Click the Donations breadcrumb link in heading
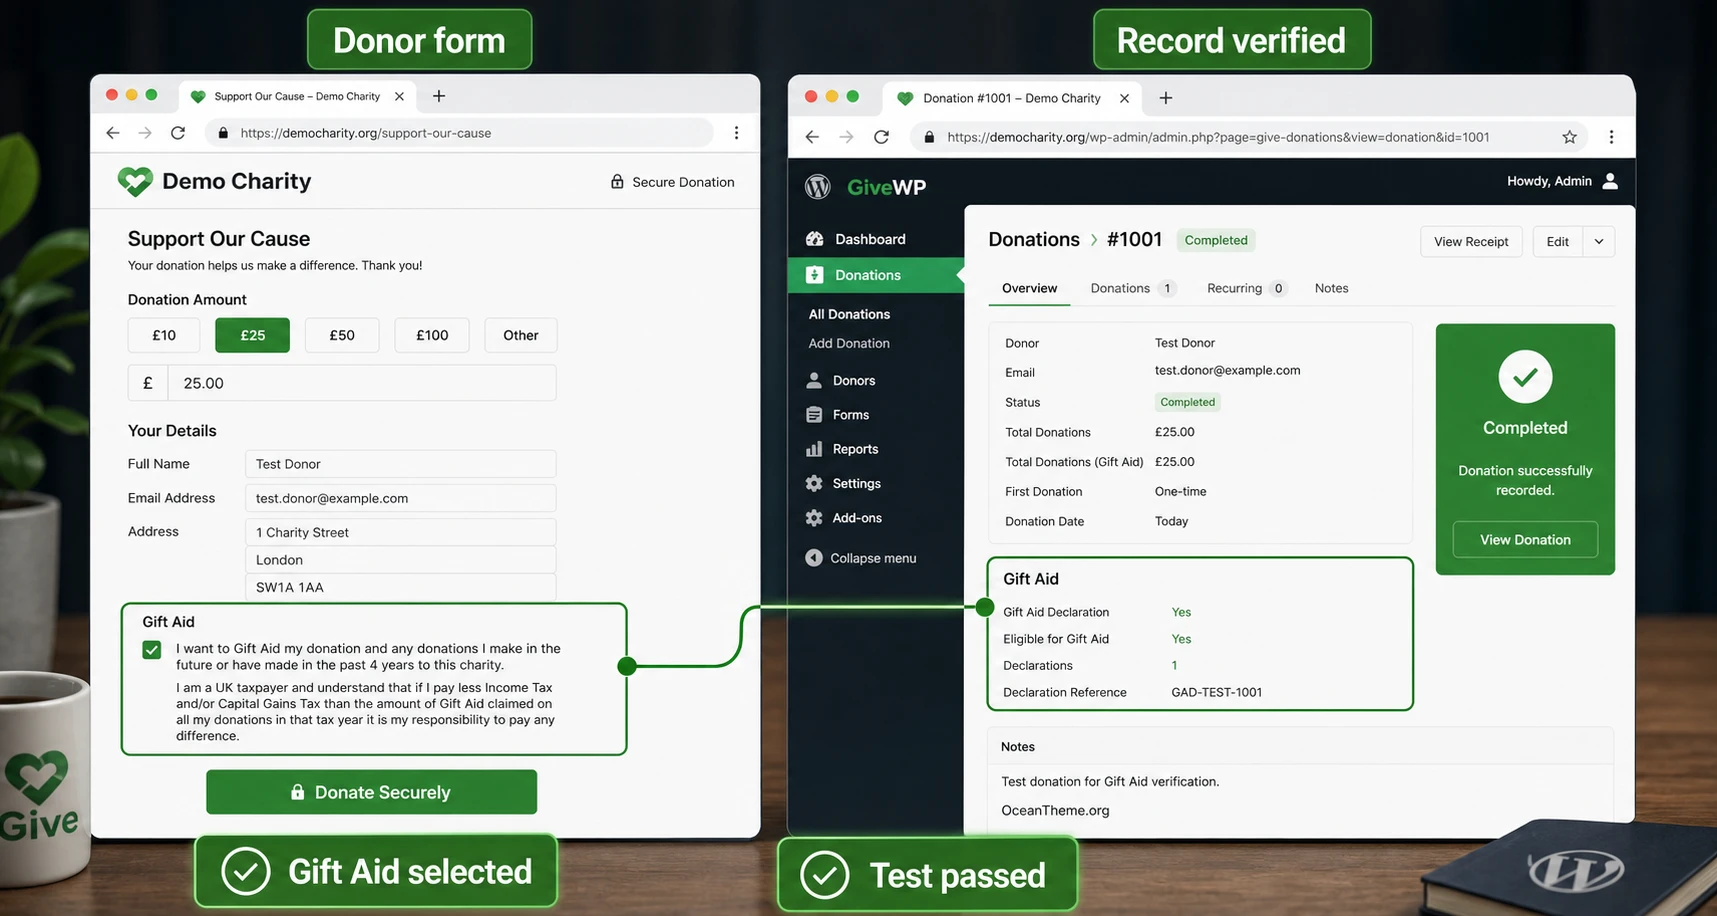Screen dimensions: 1717x916 coord(1034,239)
